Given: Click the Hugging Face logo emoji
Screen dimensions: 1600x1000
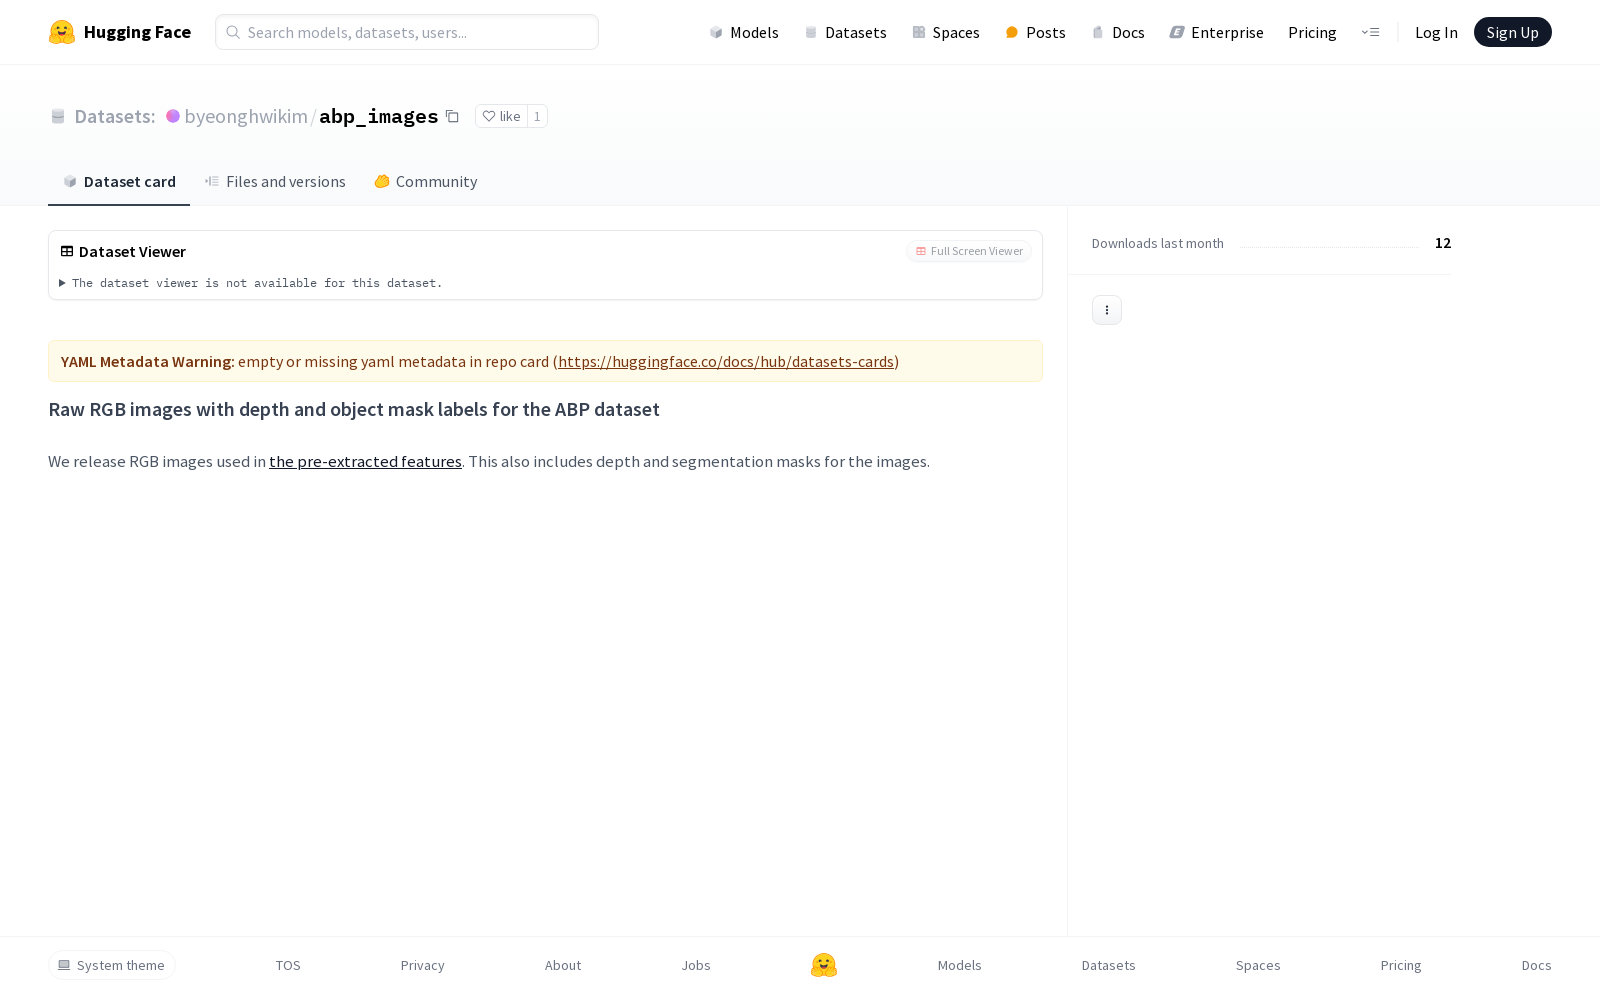Looking at the screenshot, I should pos(62,32).
